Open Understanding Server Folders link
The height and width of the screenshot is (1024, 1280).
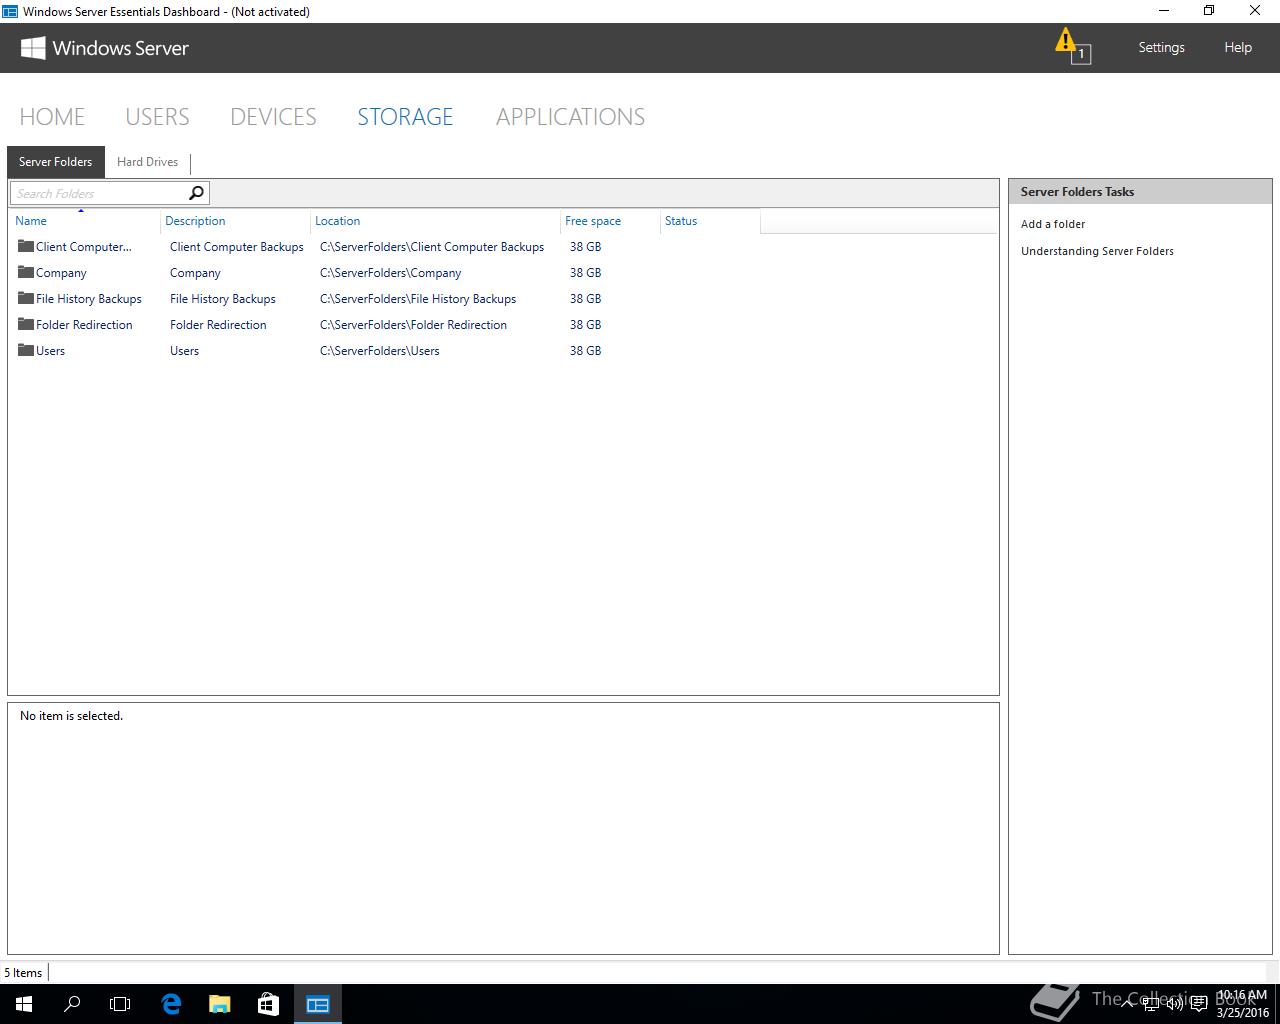tap(1097, 251)
